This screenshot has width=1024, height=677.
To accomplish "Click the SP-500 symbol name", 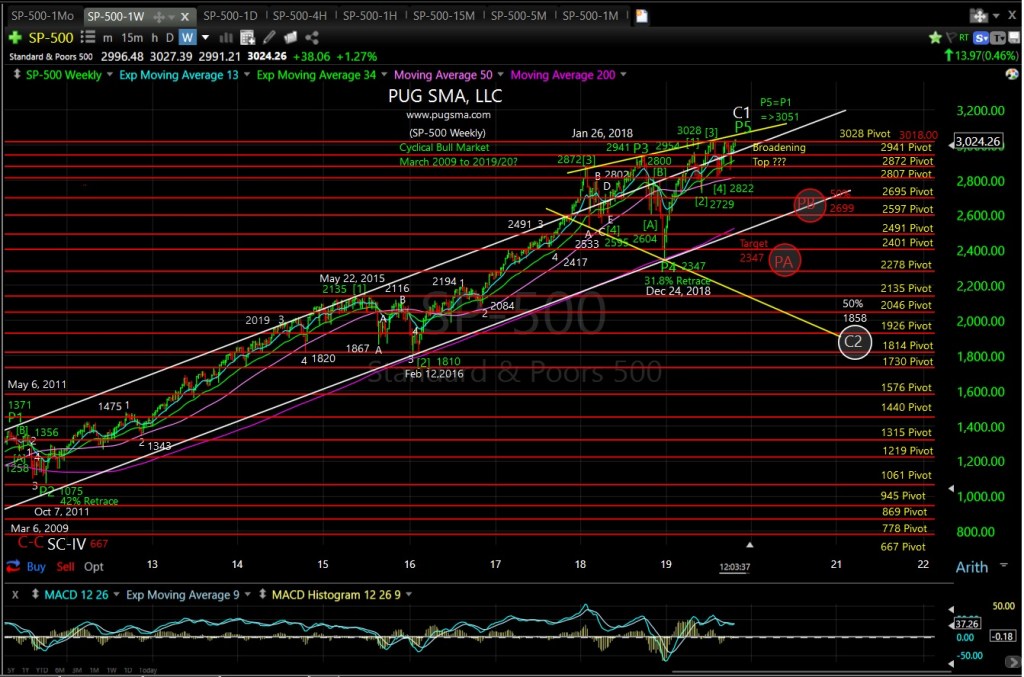I will point(51,38).
